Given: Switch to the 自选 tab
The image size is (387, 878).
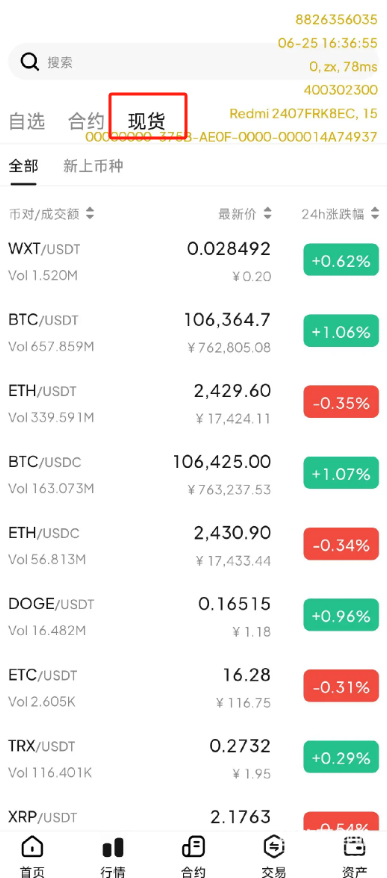Looking at the screenshot, I should coord(26,122).
